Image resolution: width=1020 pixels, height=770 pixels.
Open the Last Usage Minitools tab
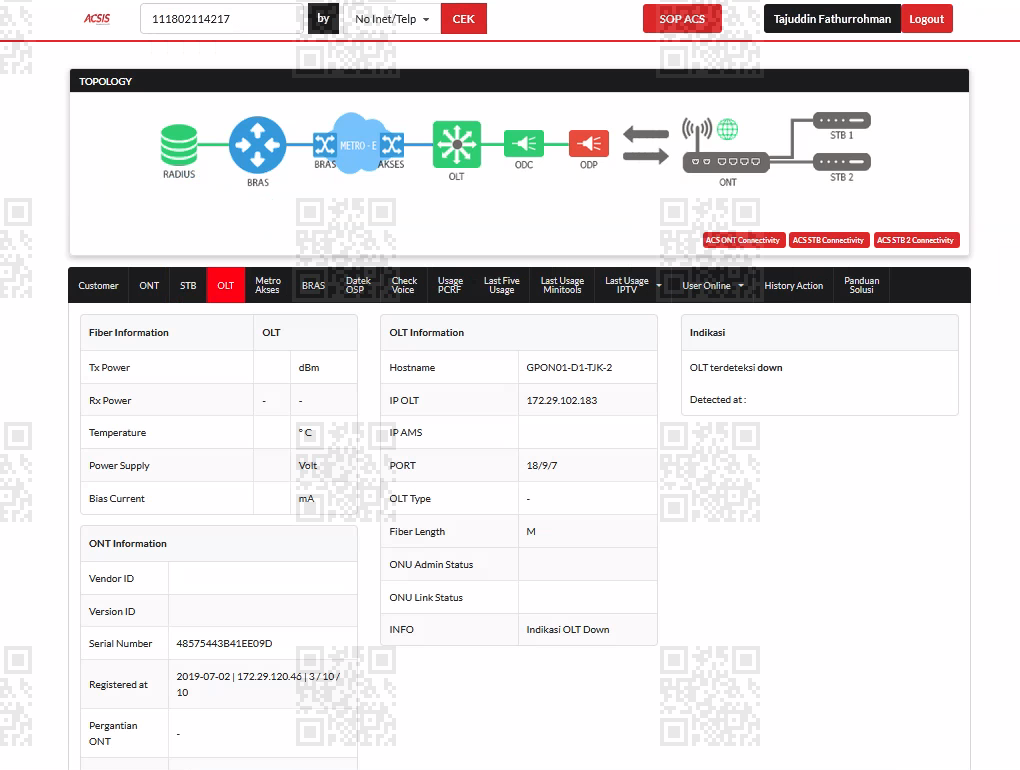pos(562,285)
